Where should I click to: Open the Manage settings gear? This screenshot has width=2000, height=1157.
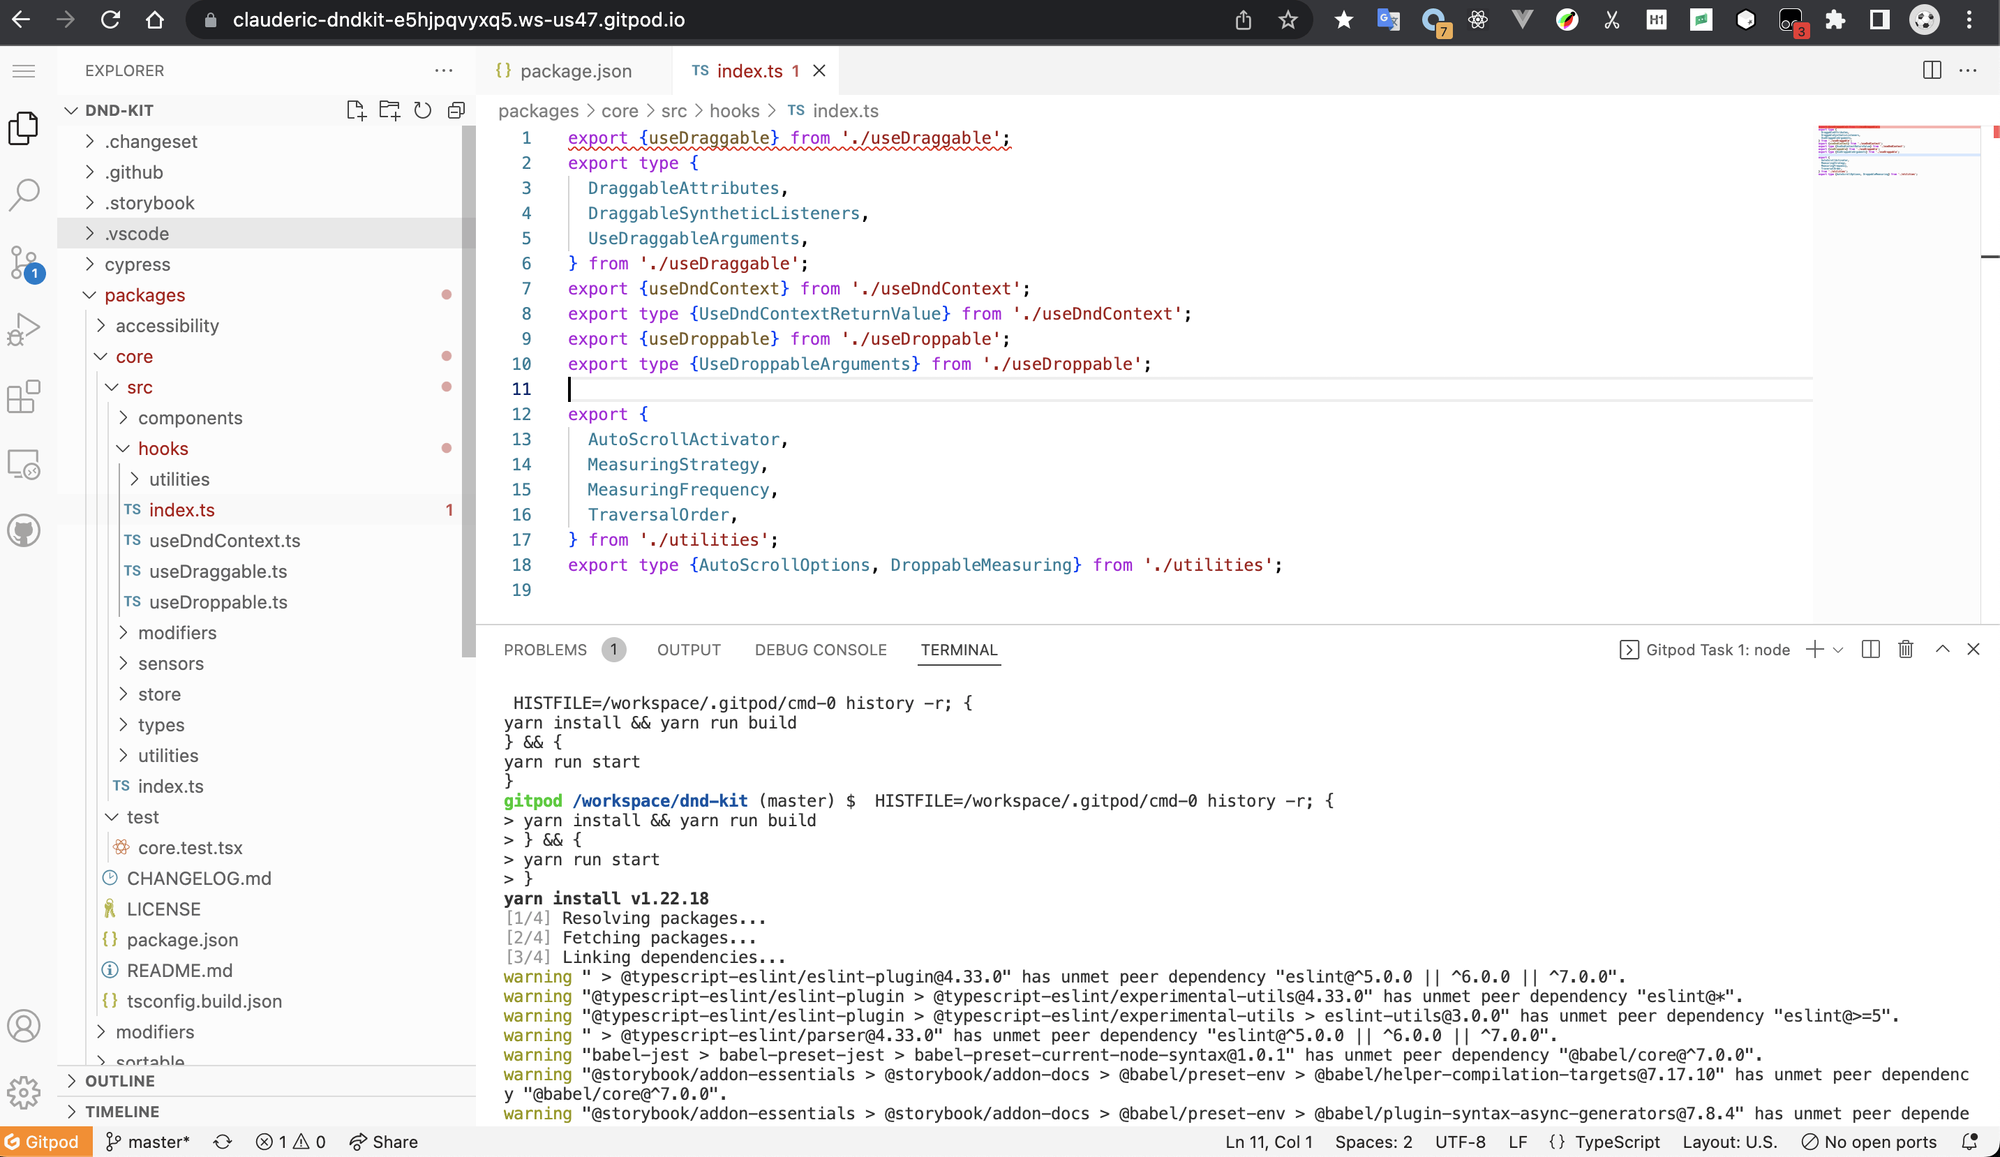(24, 1093)
